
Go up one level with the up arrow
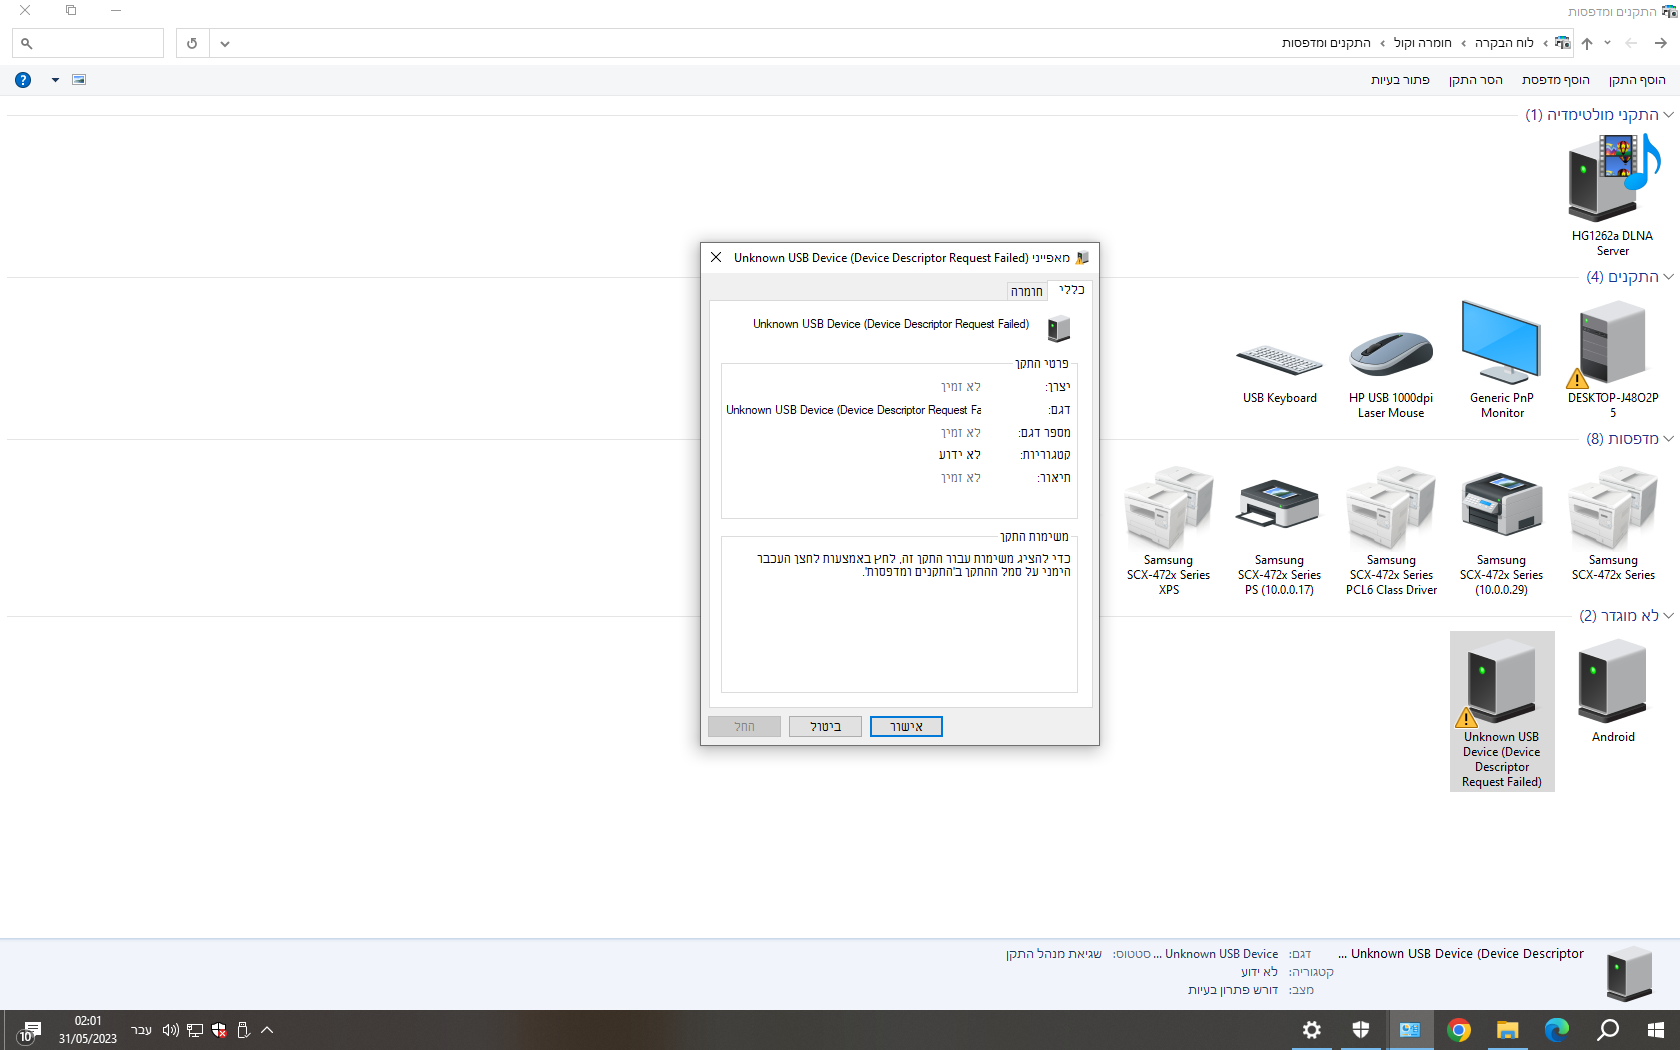tap(1587, 43)
